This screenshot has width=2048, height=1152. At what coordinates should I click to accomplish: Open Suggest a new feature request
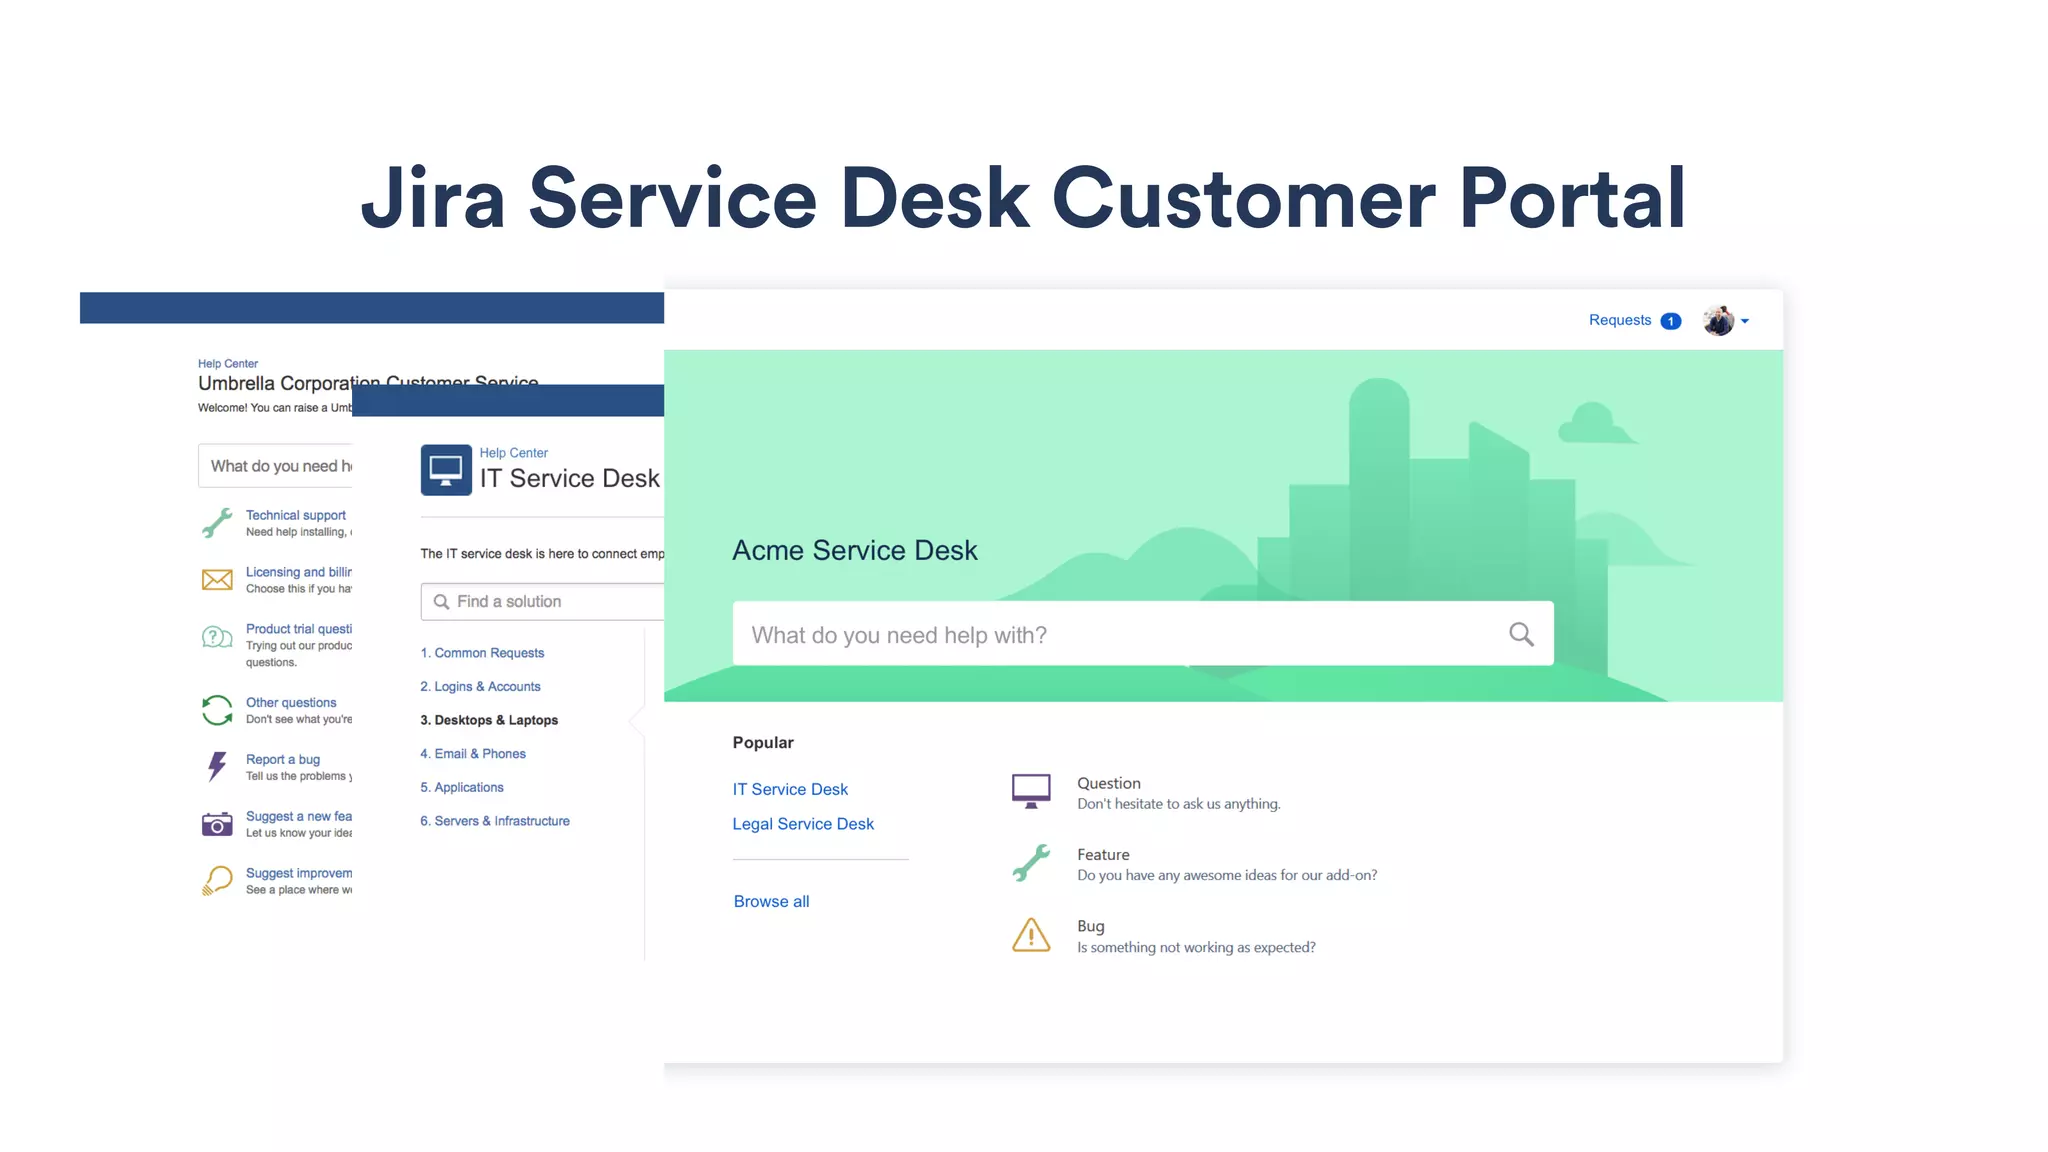point(299,817)
